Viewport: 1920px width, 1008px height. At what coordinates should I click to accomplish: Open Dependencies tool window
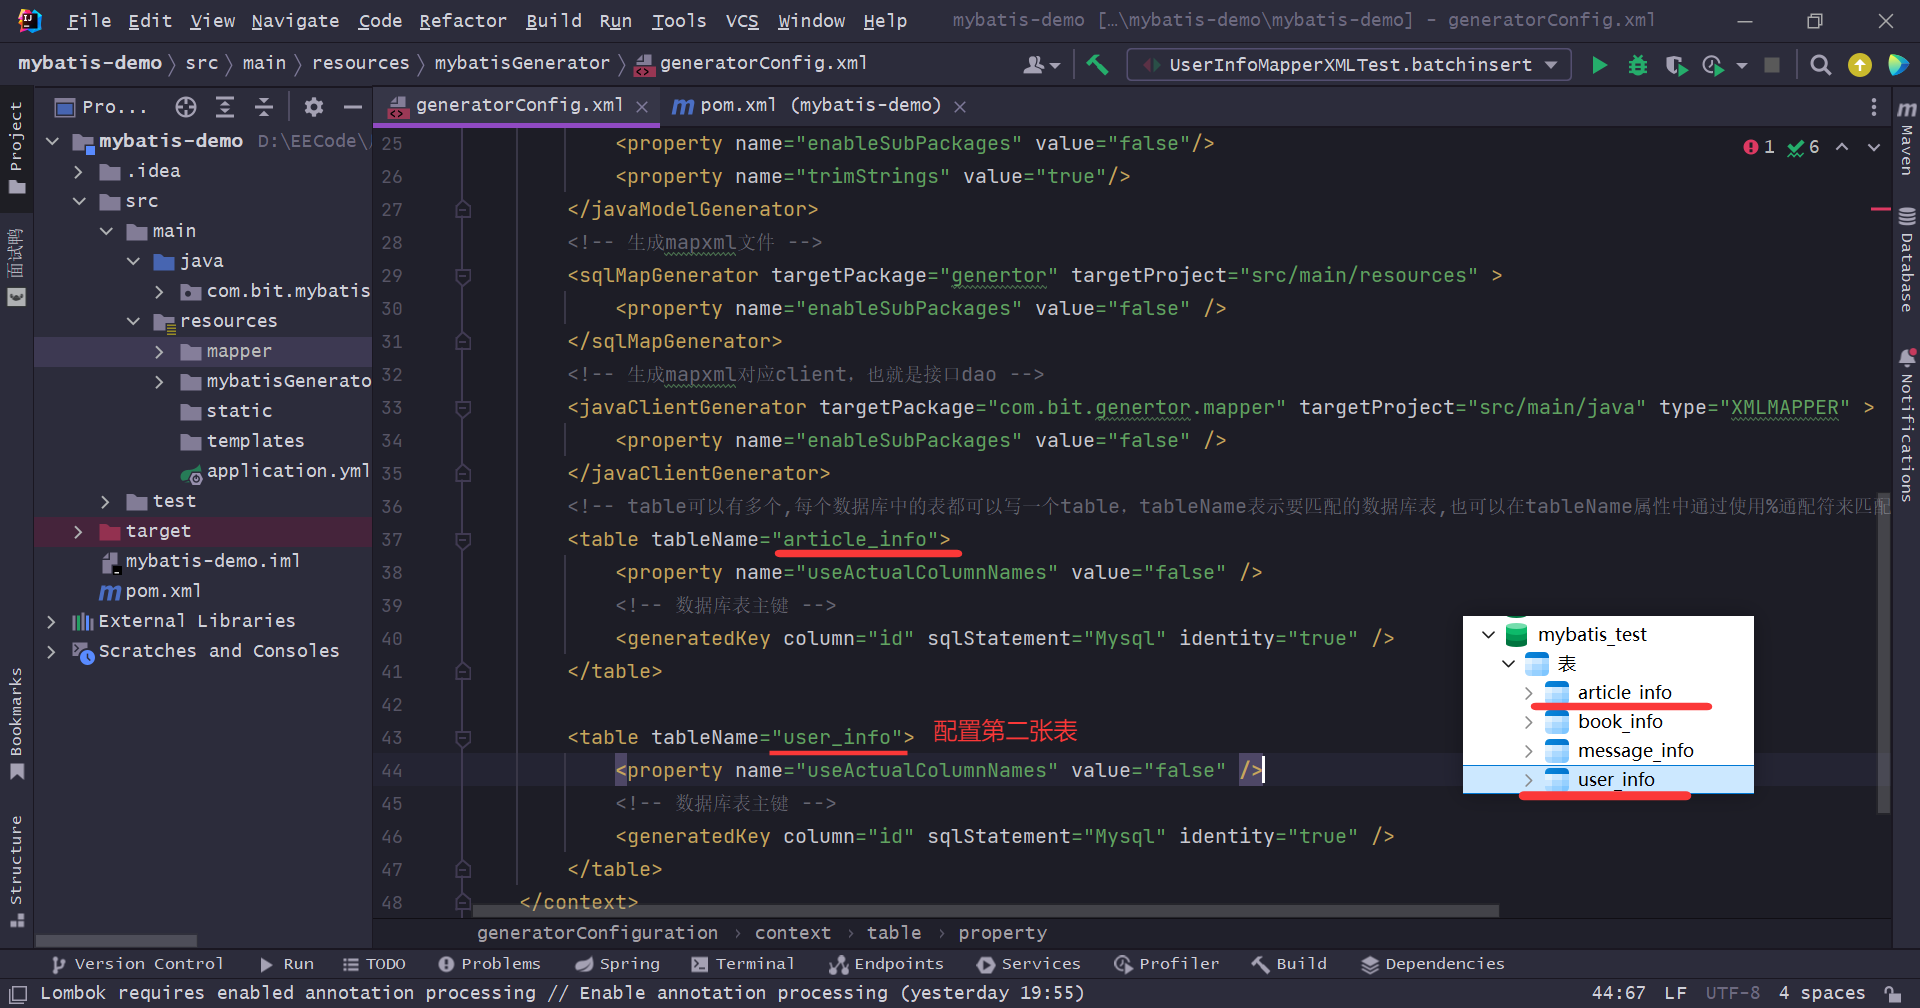1433,964
